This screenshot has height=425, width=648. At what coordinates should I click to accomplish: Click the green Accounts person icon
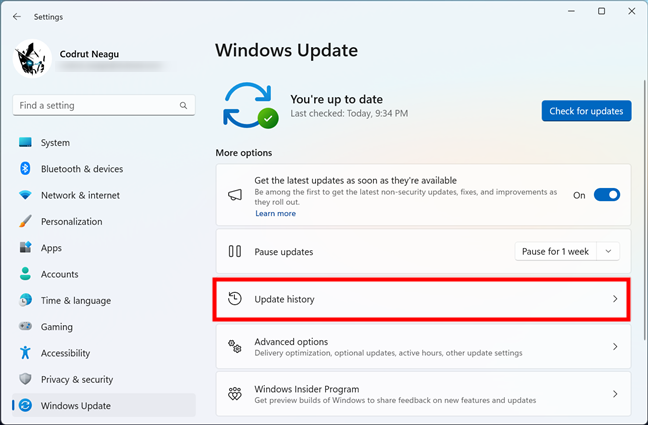(25, 274)
